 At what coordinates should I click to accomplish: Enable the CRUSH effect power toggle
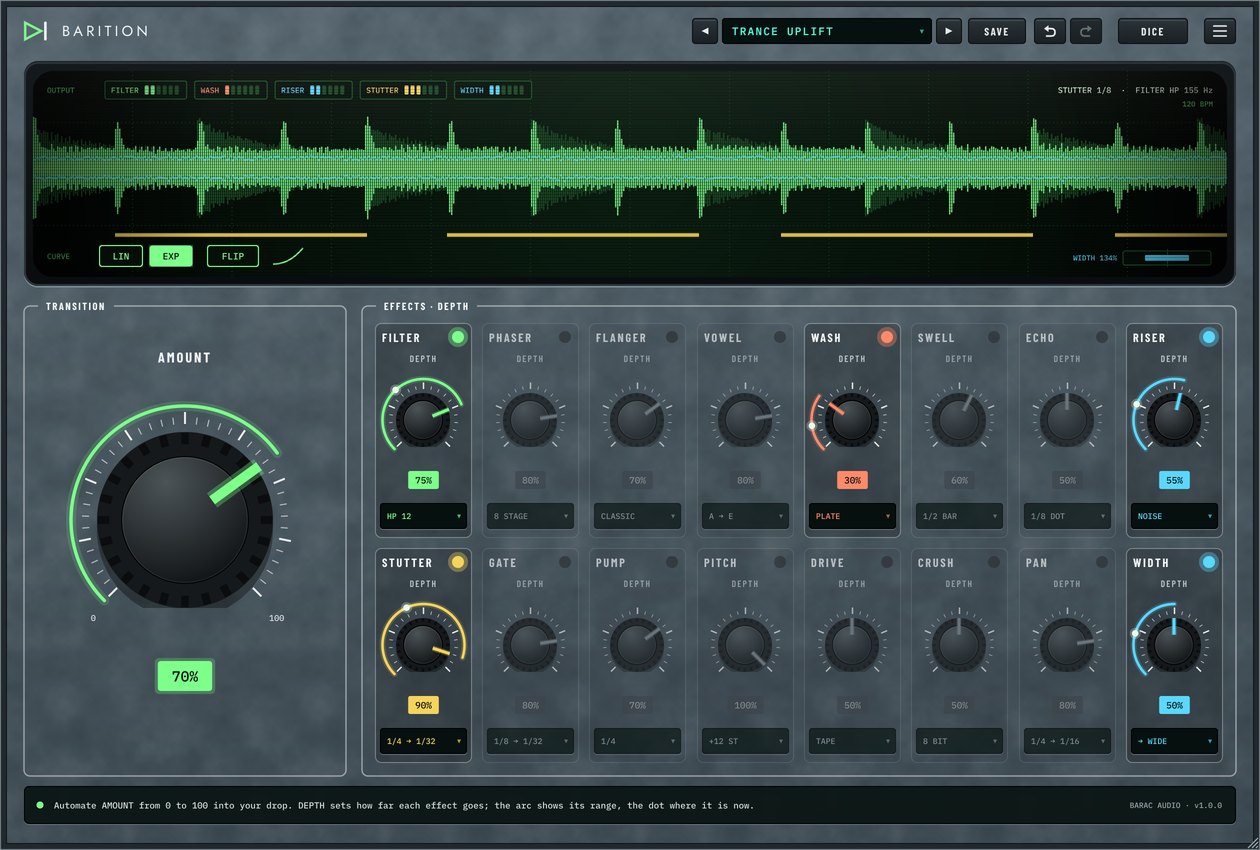point(994,562)
